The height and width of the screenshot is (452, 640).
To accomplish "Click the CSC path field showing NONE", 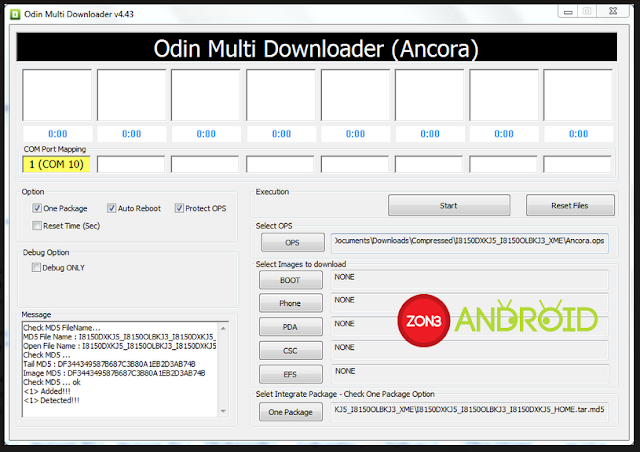I will [470, 351].
